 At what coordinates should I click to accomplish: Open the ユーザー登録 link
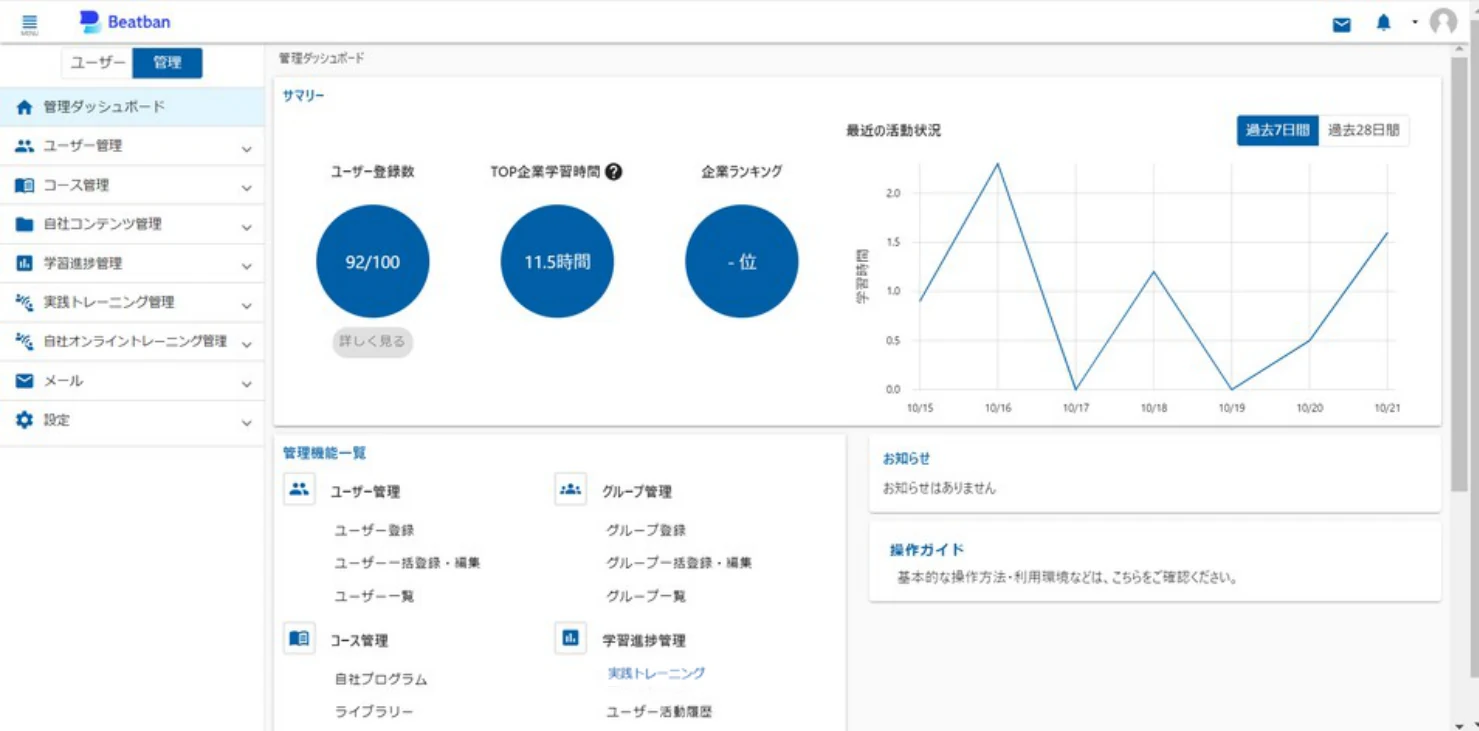(x=374, y=530)
